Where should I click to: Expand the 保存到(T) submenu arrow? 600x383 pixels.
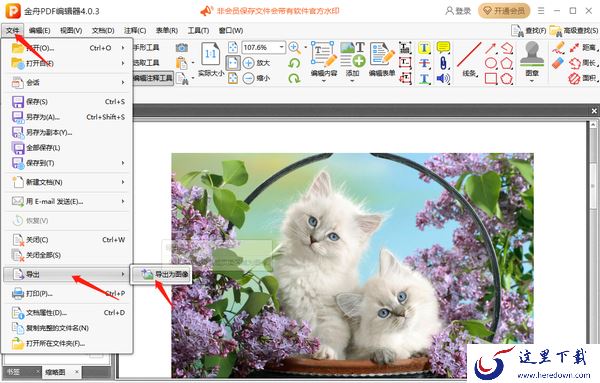pos(123,163)
